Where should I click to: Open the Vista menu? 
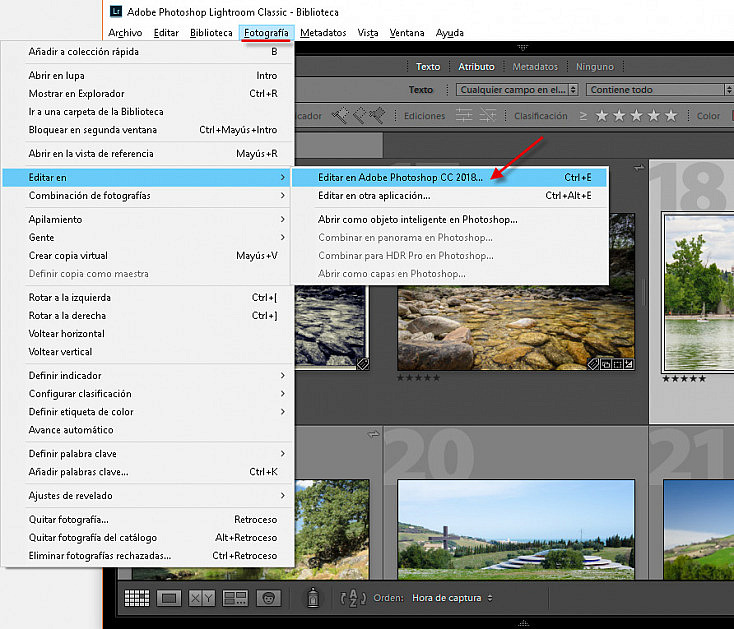tap(368, 33)
